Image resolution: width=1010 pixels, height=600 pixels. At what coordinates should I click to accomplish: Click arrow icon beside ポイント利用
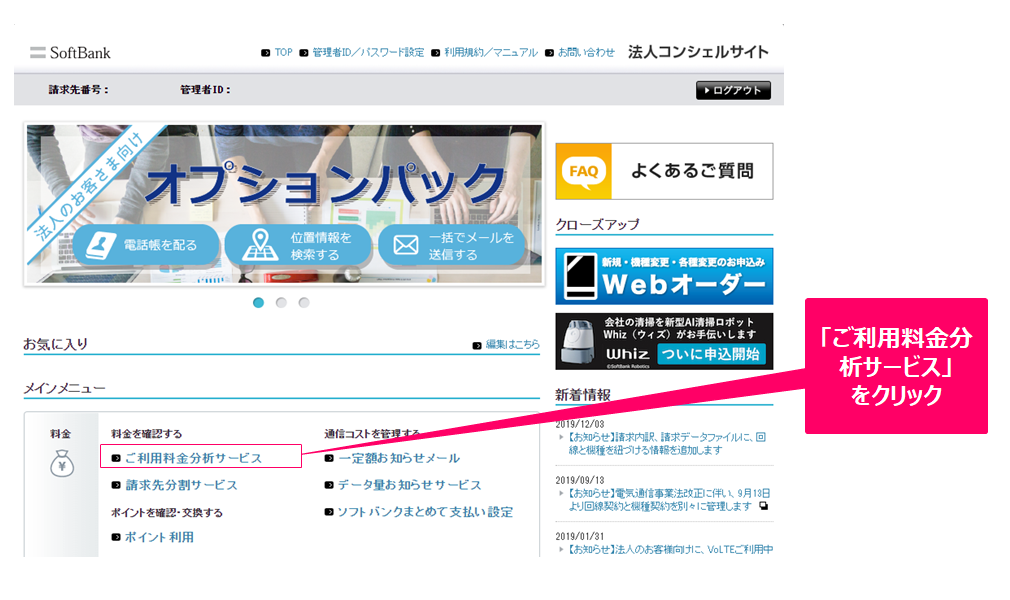pyautogui.click(x=116, y=537)
